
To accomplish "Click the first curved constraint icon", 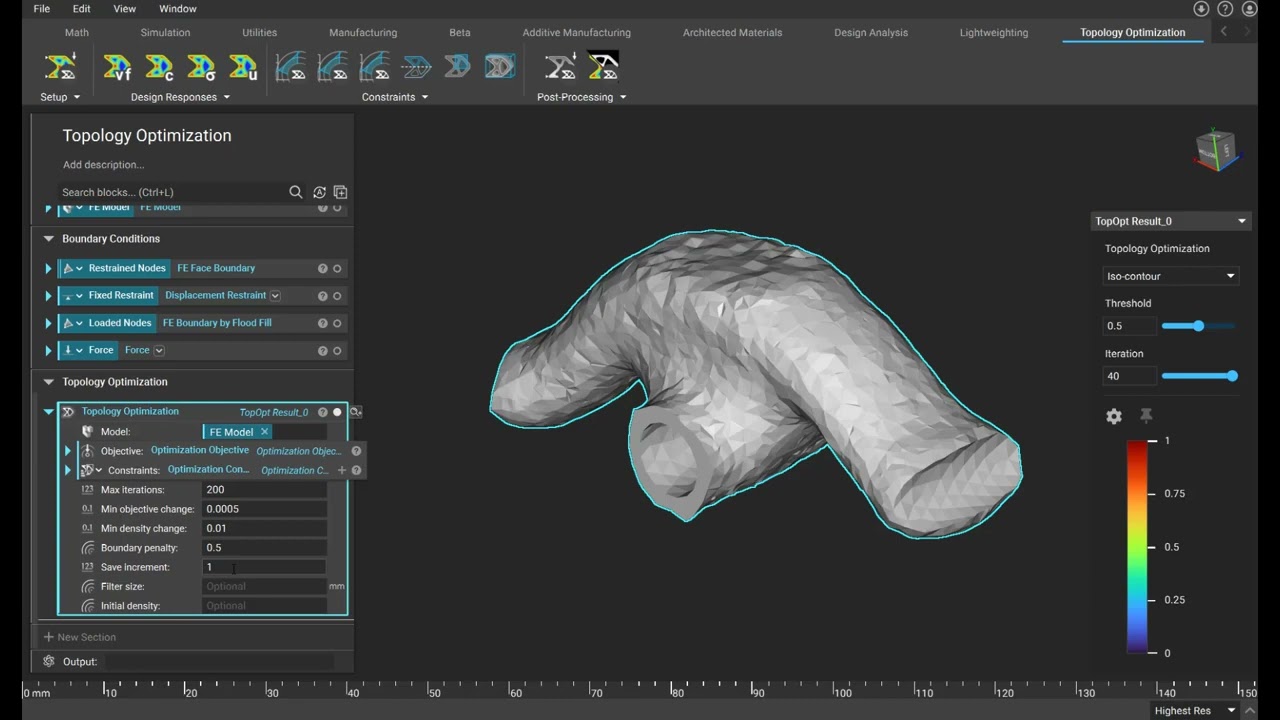I will 291,67.
